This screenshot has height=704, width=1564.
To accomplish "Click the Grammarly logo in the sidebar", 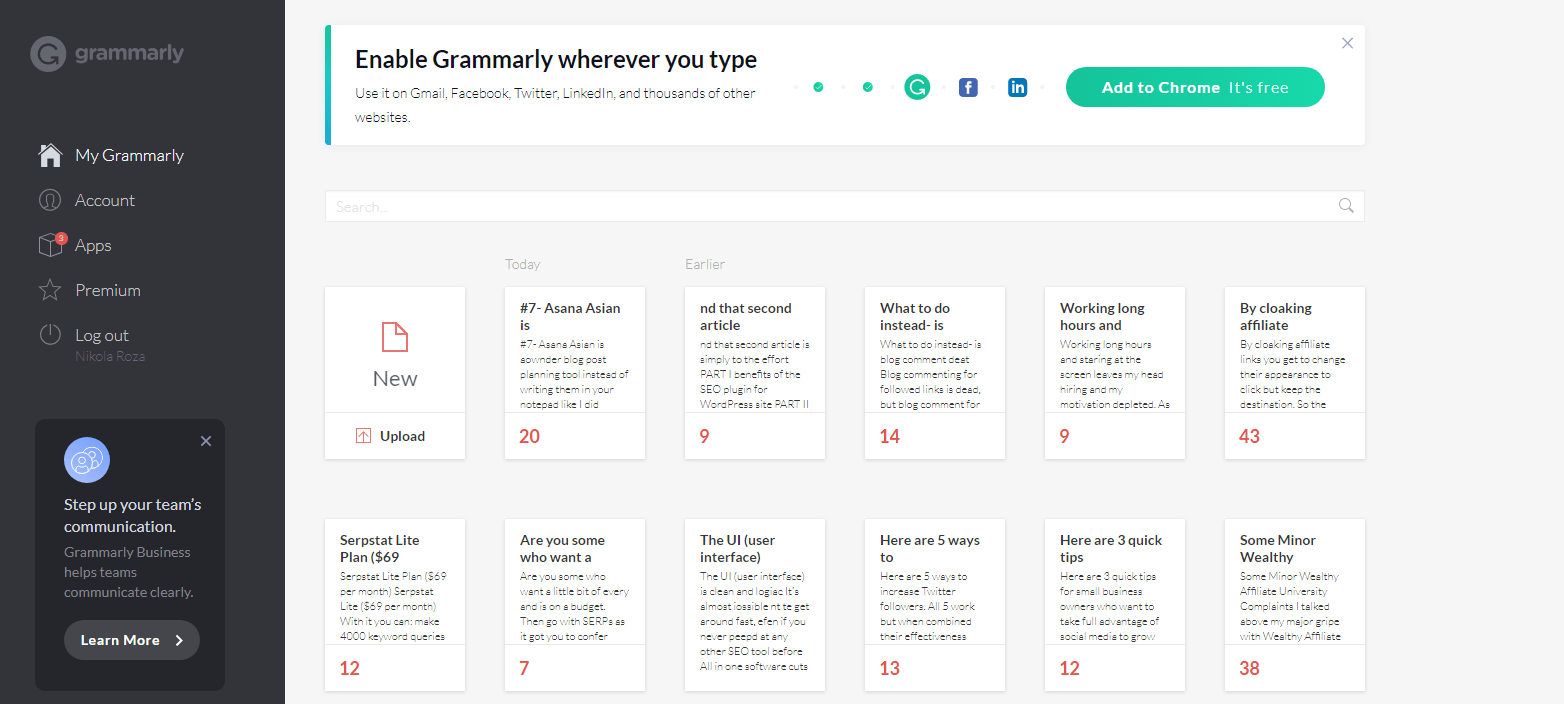I will pyautogui.click(x=107, y=54).
